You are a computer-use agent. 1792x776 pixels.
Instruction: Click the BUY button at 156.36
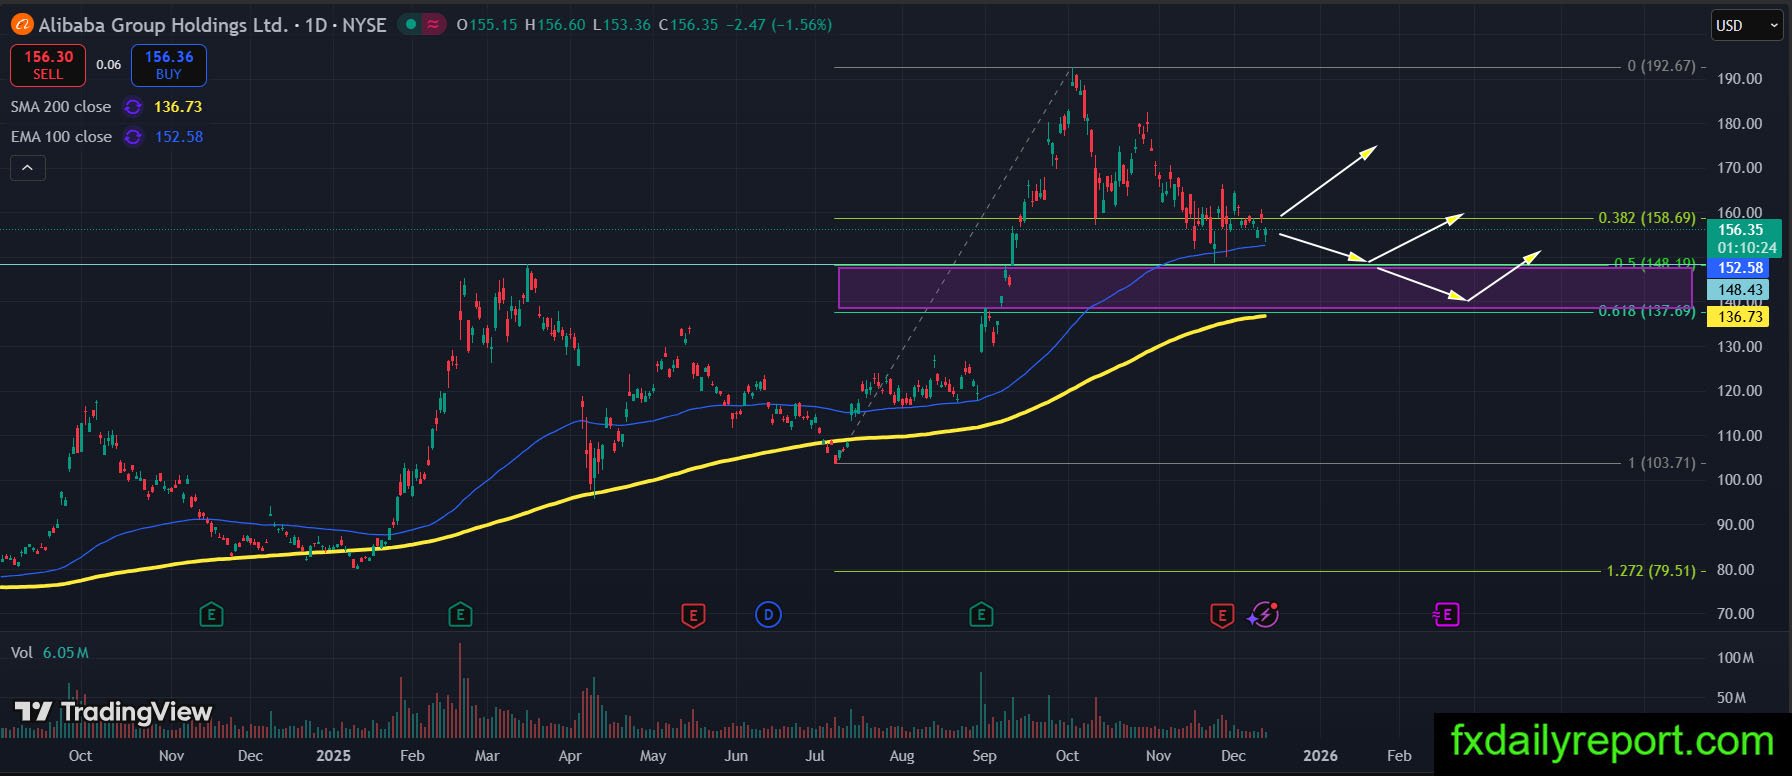pos(169,65)
